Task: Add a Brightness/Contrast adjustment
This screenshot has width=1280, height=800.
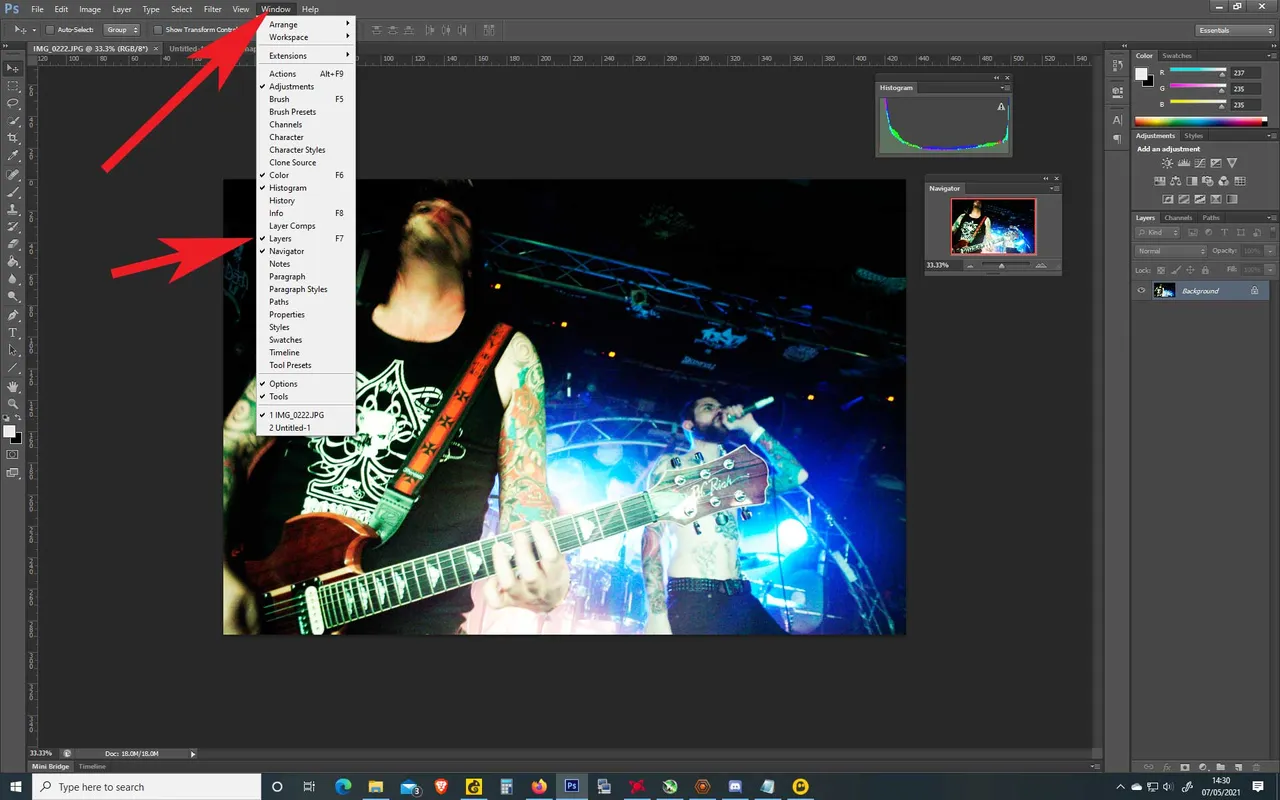Action: click(x=1167, y=163)
